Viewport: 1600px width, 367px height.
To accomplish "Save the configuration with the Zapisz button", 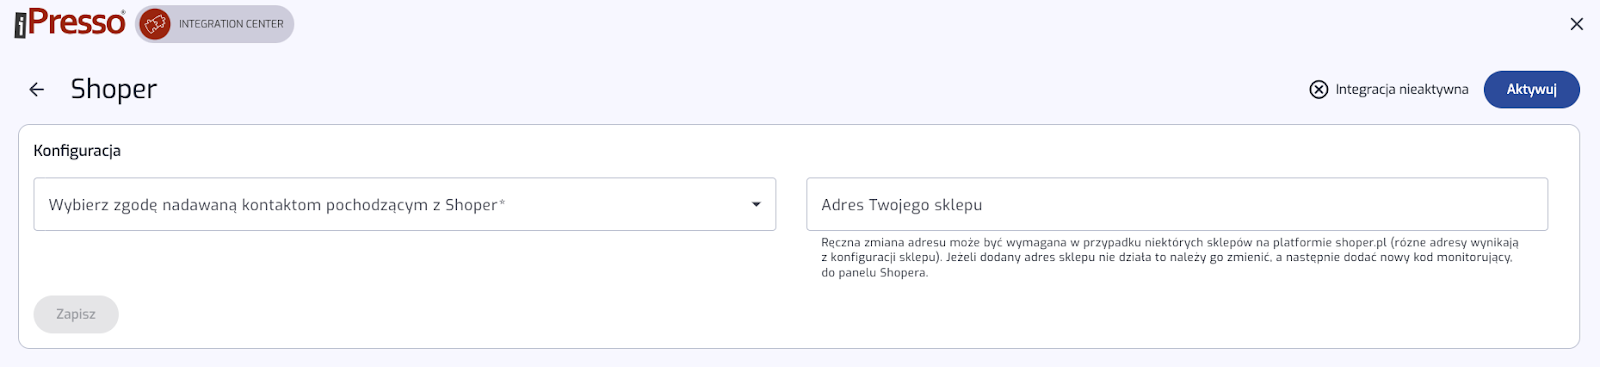I will click(x=76, y=314).
